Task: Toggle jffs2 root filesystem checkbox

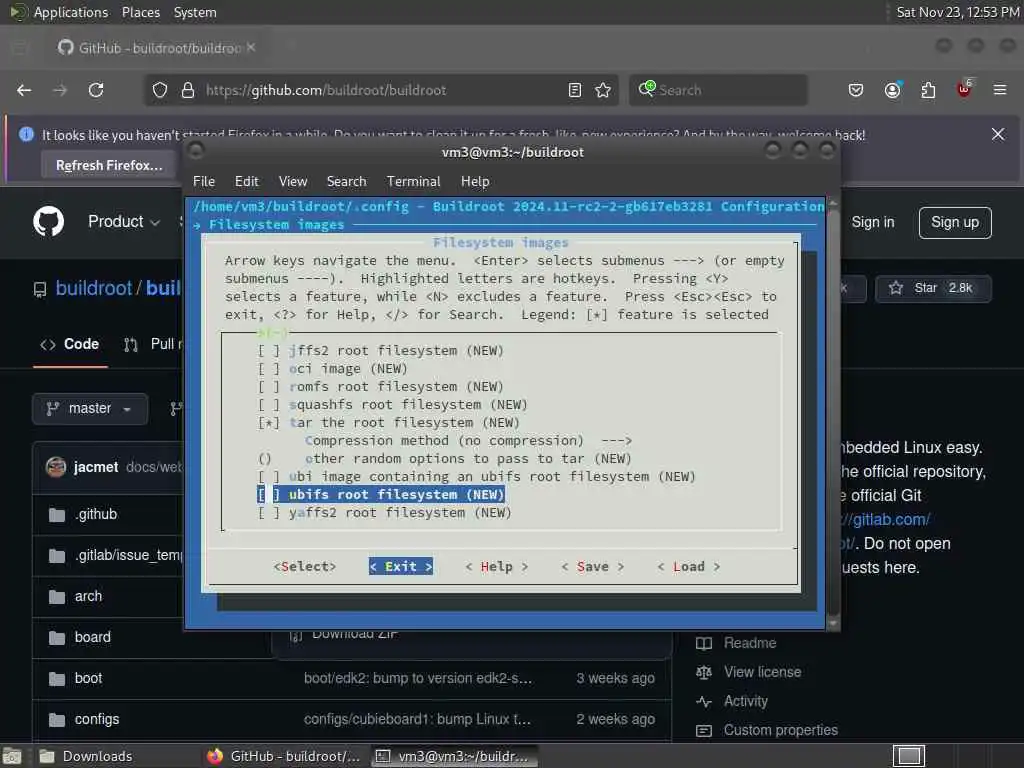Action: coord(268,351)
